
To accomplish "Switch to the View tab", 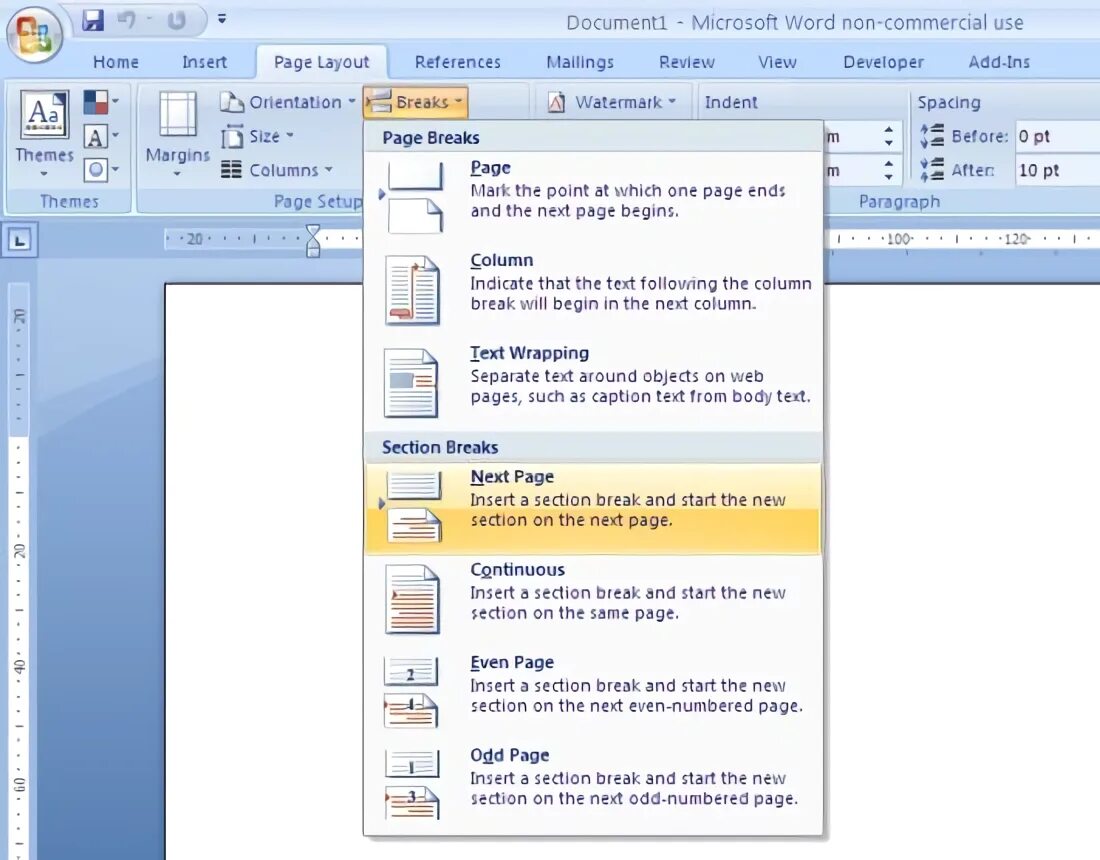I will [x=777, y=62].
